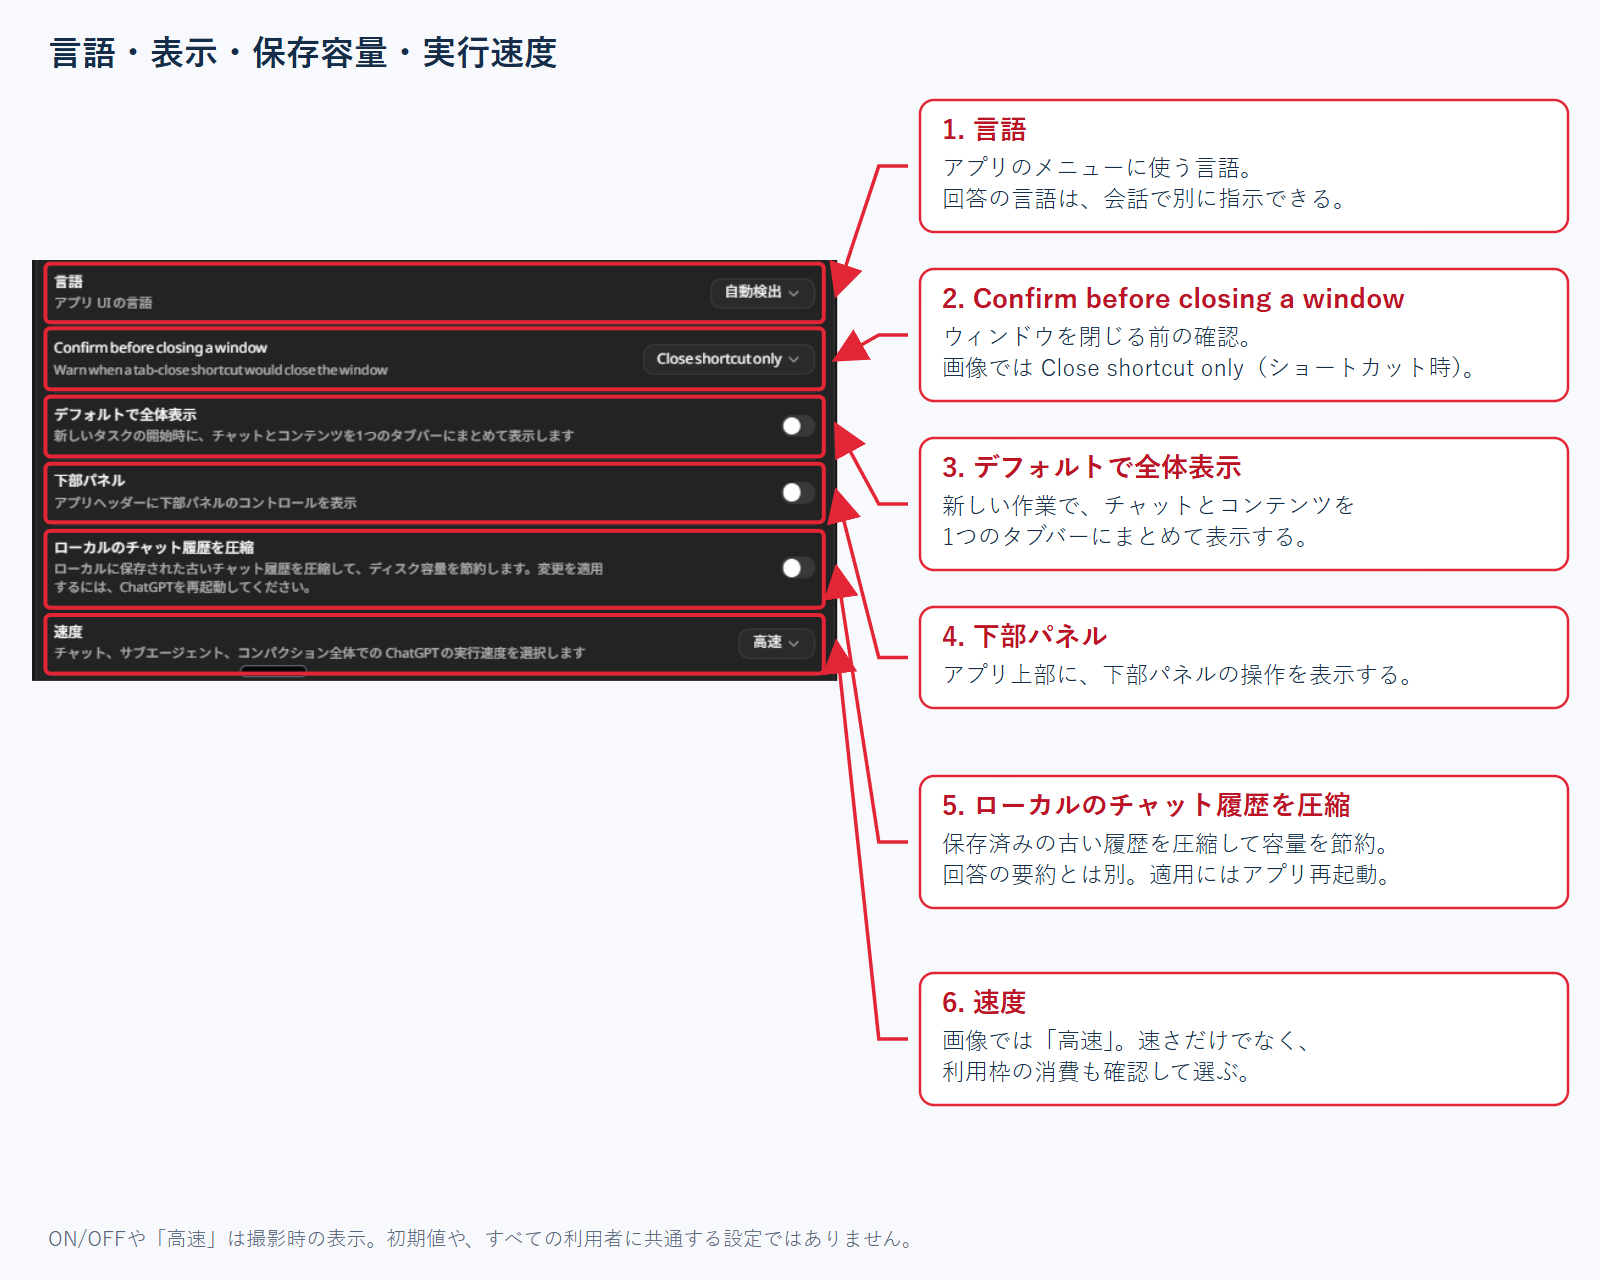
Task: Click the ローカルのチャット履歴を圧縮 setting label
Action: 154,547
